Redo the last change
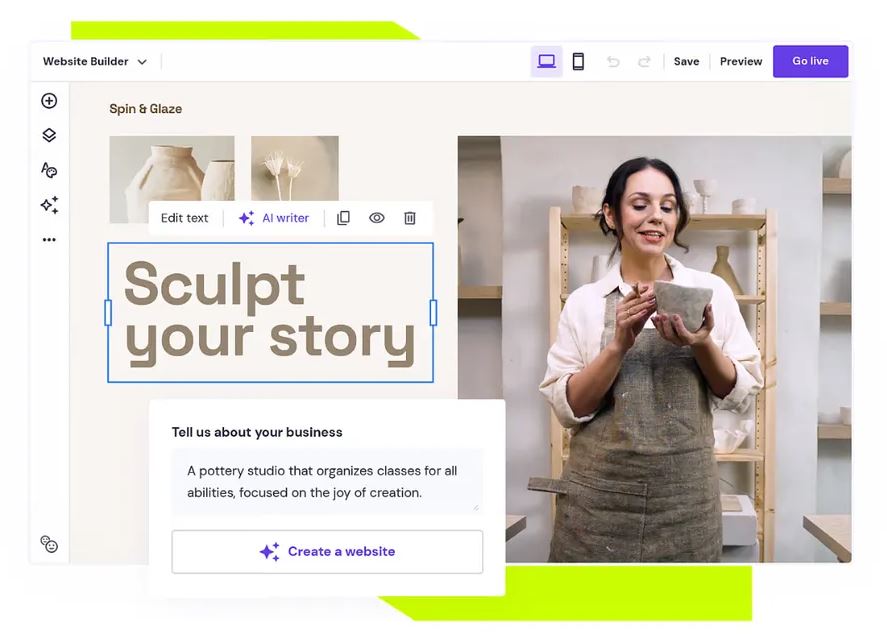Viewport: 887px width, 635px height. coord(644,61)
